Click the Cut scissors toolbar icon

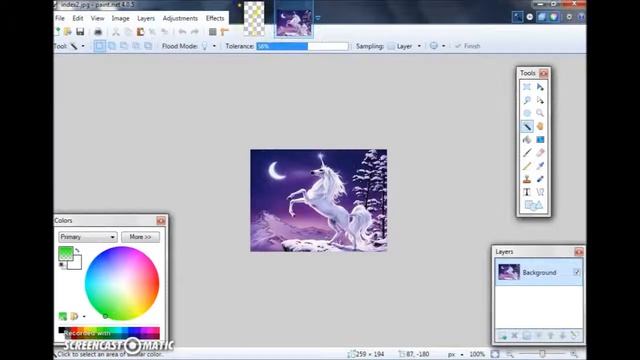(x=116, y=32)
